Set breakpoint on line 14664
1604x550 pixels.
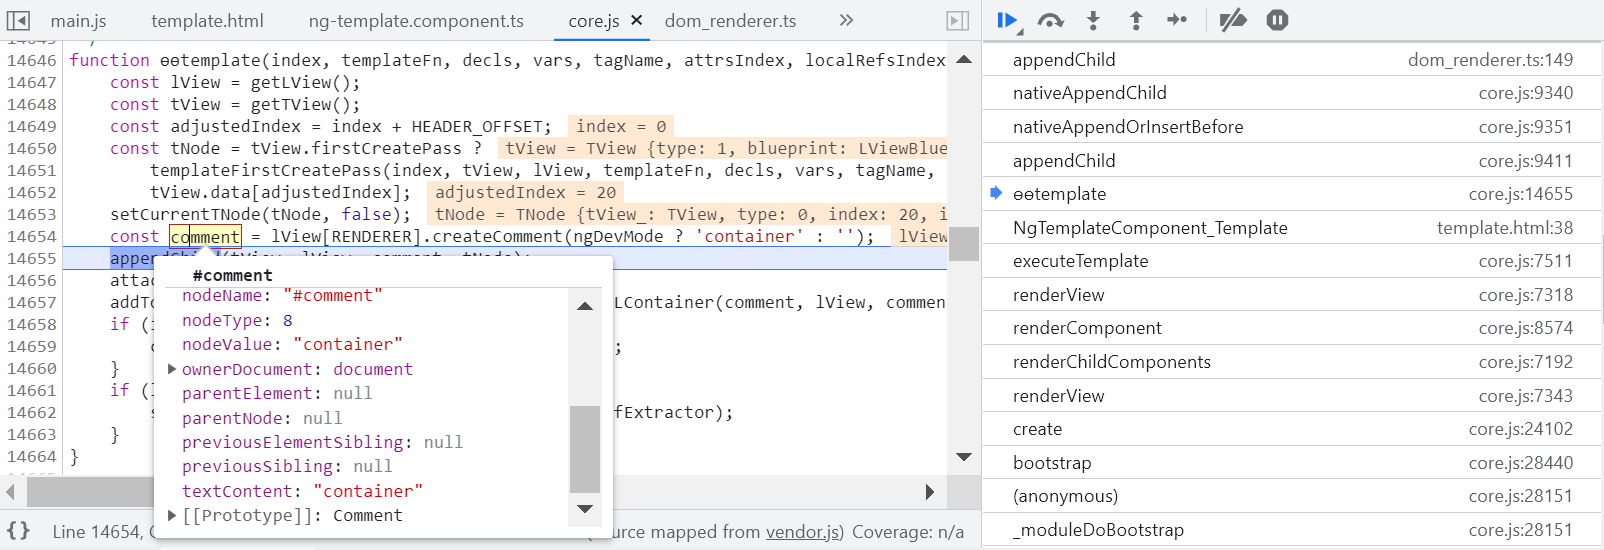point(31,456)
